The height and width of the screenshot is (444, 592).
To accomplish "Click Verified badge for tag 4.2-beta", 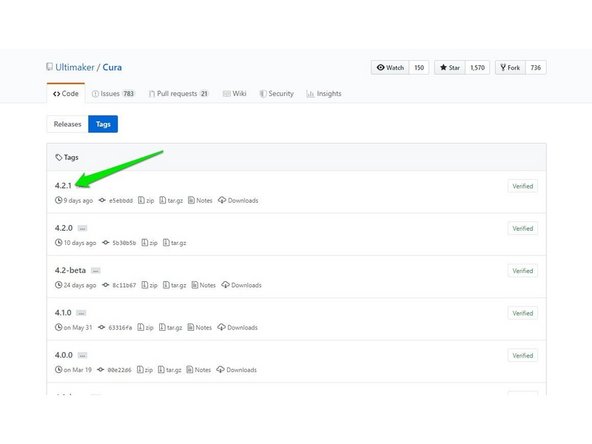I will (523, 271).
